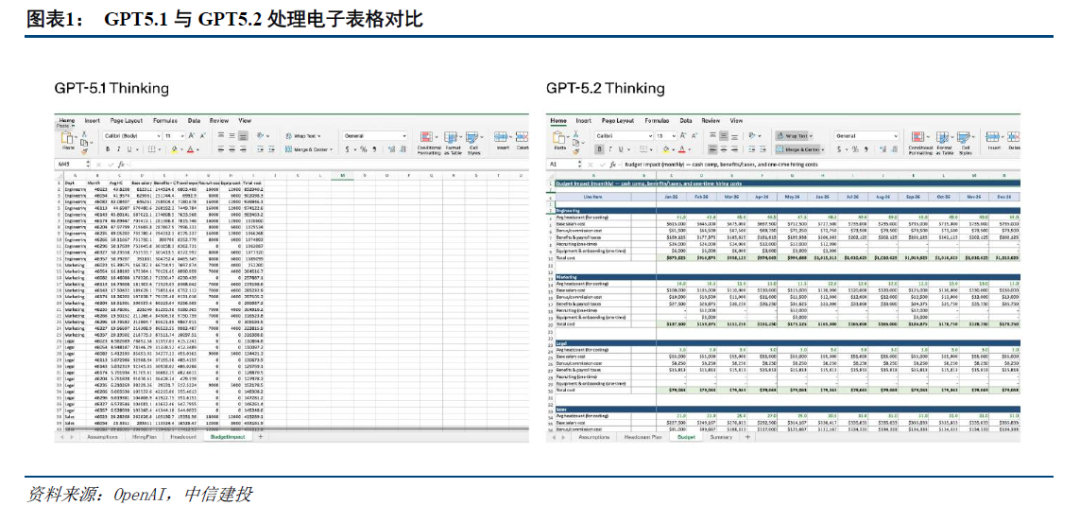Image resolution: width=1080 pixels, height=523 pixels.
Task: Click Conditional Formatting in GPT-5.1 window
Action: 429,143
